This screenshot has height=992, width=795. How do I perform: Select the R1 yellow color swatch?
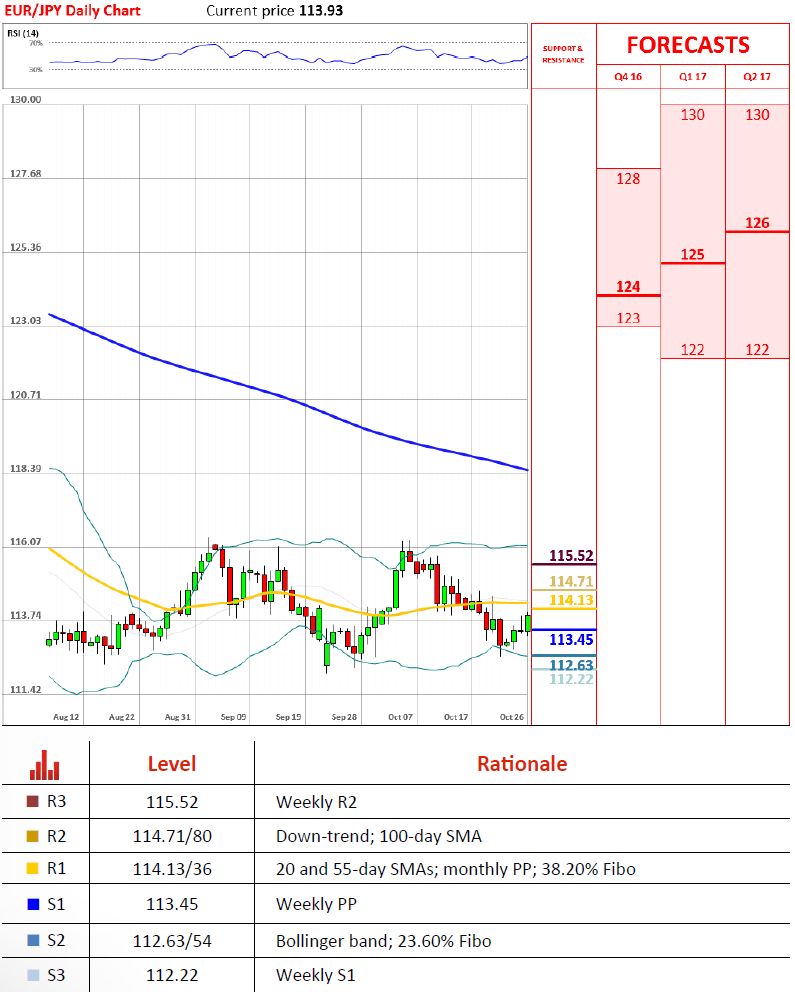coord(33,869)
